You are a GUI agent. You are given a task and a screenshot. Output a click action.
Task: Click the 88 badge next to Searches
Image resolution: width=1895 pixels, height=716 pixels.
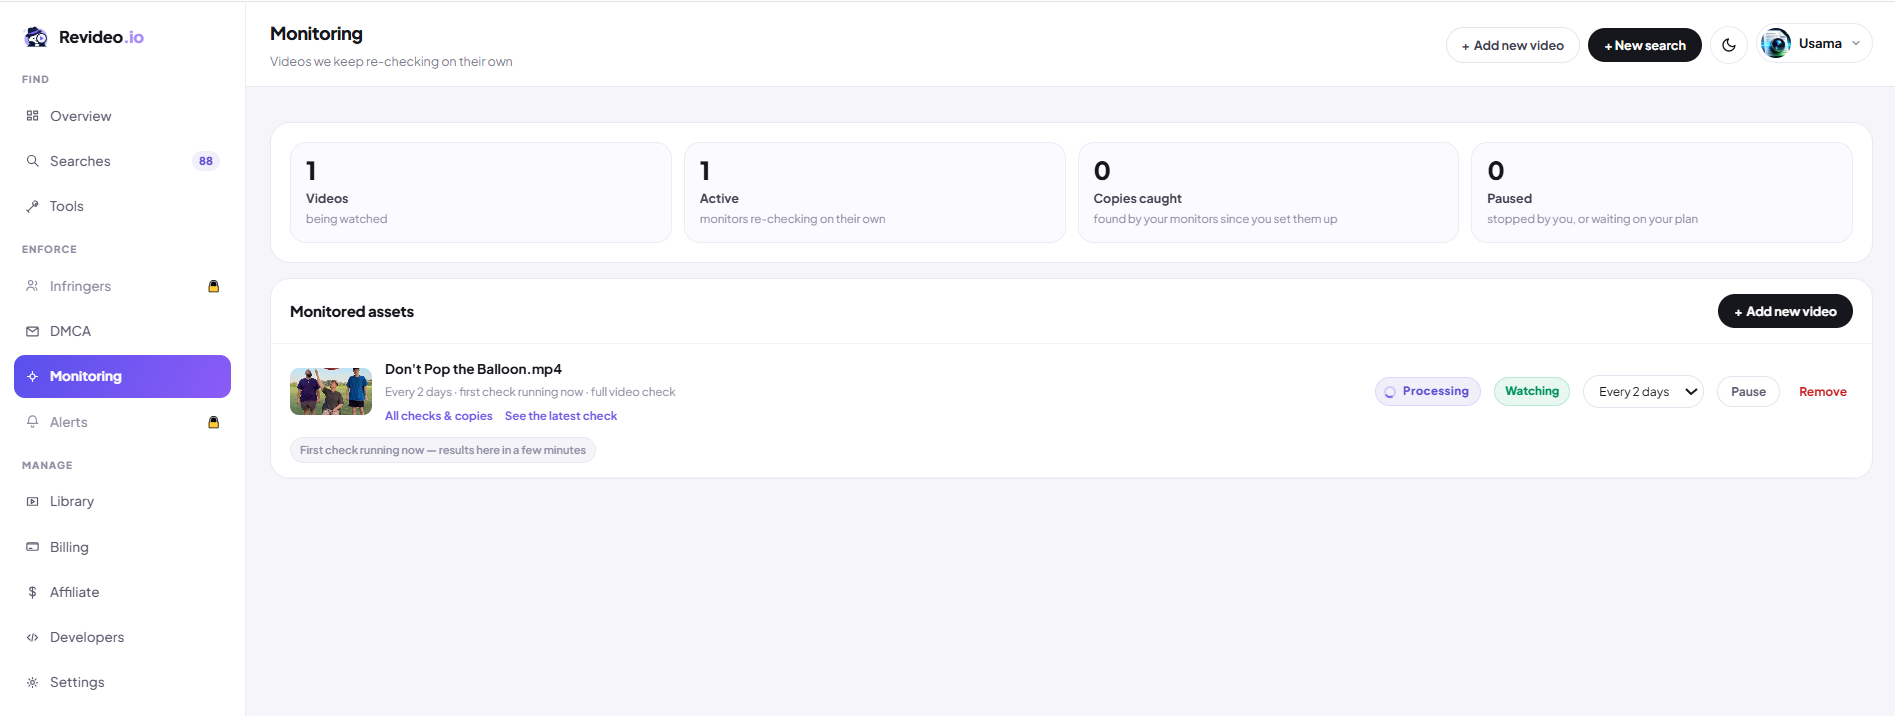205,161
